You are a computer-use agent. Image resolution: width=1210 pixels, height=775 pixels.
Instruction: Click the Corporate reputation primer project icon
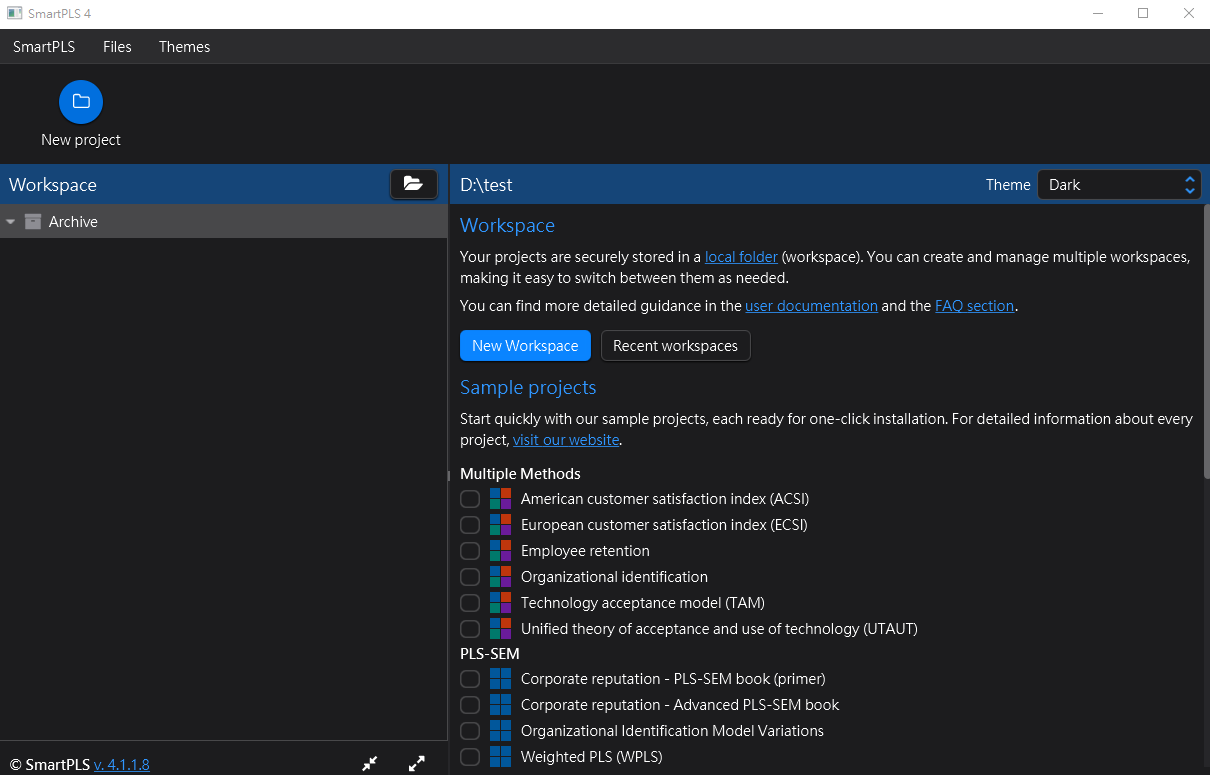click(x=501, y=679)
